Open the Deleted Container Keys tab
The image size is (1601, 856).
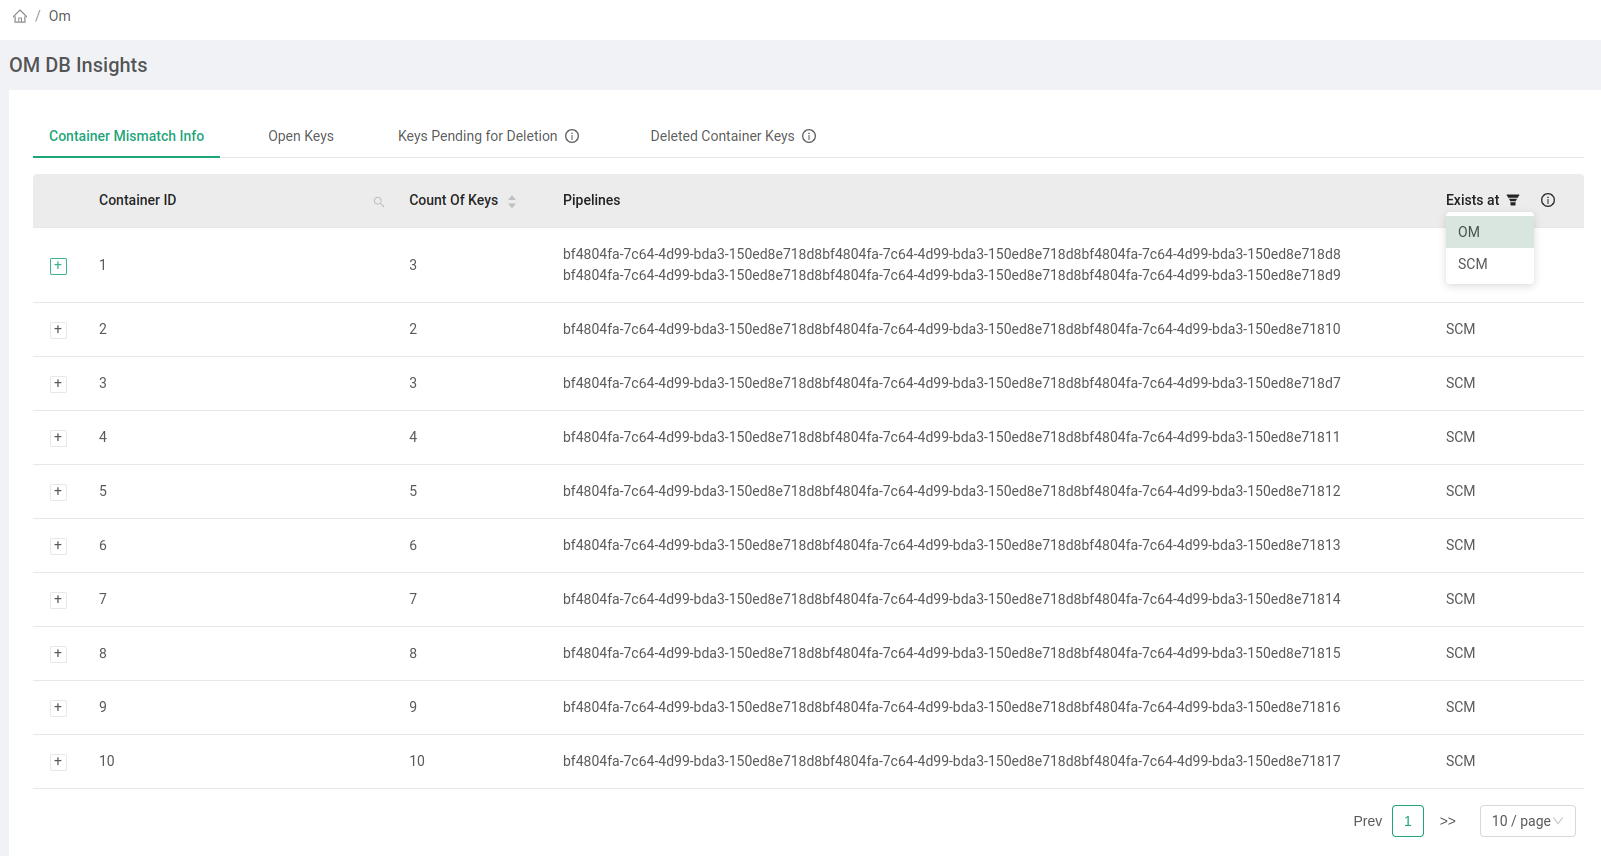(x=722, y=136)
